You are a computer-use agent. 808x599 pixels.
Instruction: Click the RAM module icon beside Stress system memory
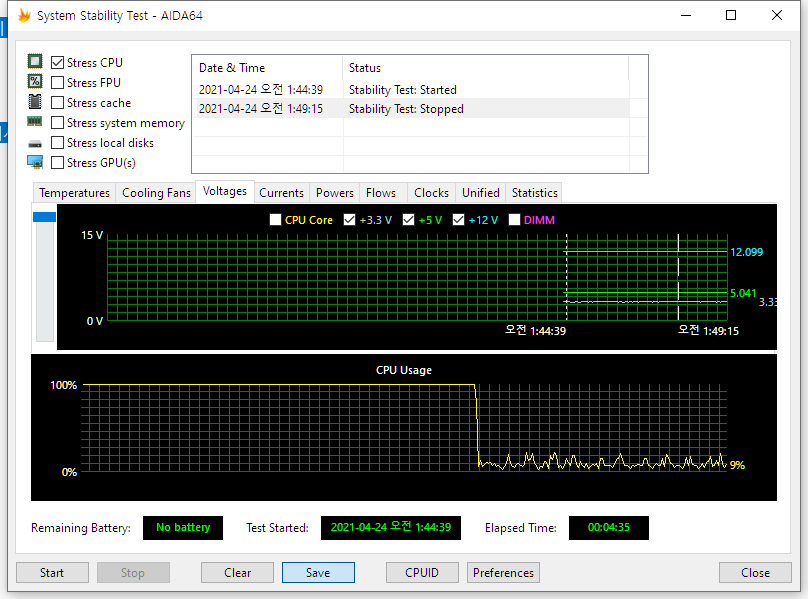pyautogui.click(x=35, y=122)
